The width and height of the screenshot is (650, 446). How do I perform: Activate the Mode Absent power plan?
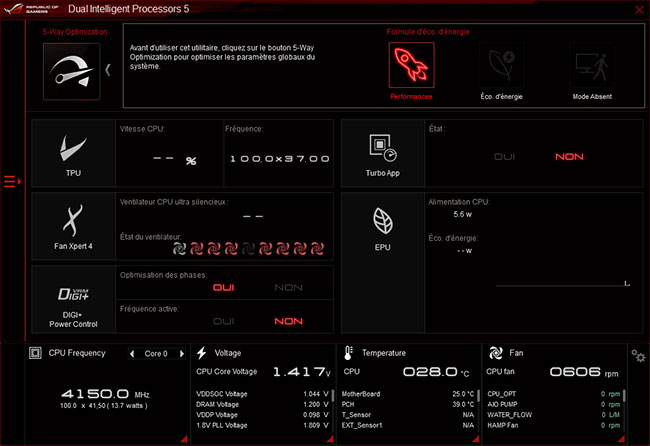tap(592, 67)
